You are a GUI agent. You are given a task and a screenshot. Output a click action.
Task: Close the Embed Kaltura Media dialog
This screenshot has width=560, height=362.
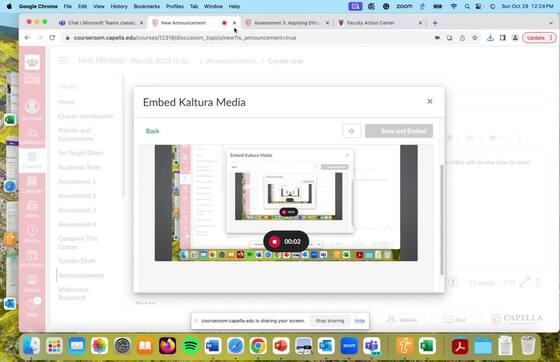point(430,101)
